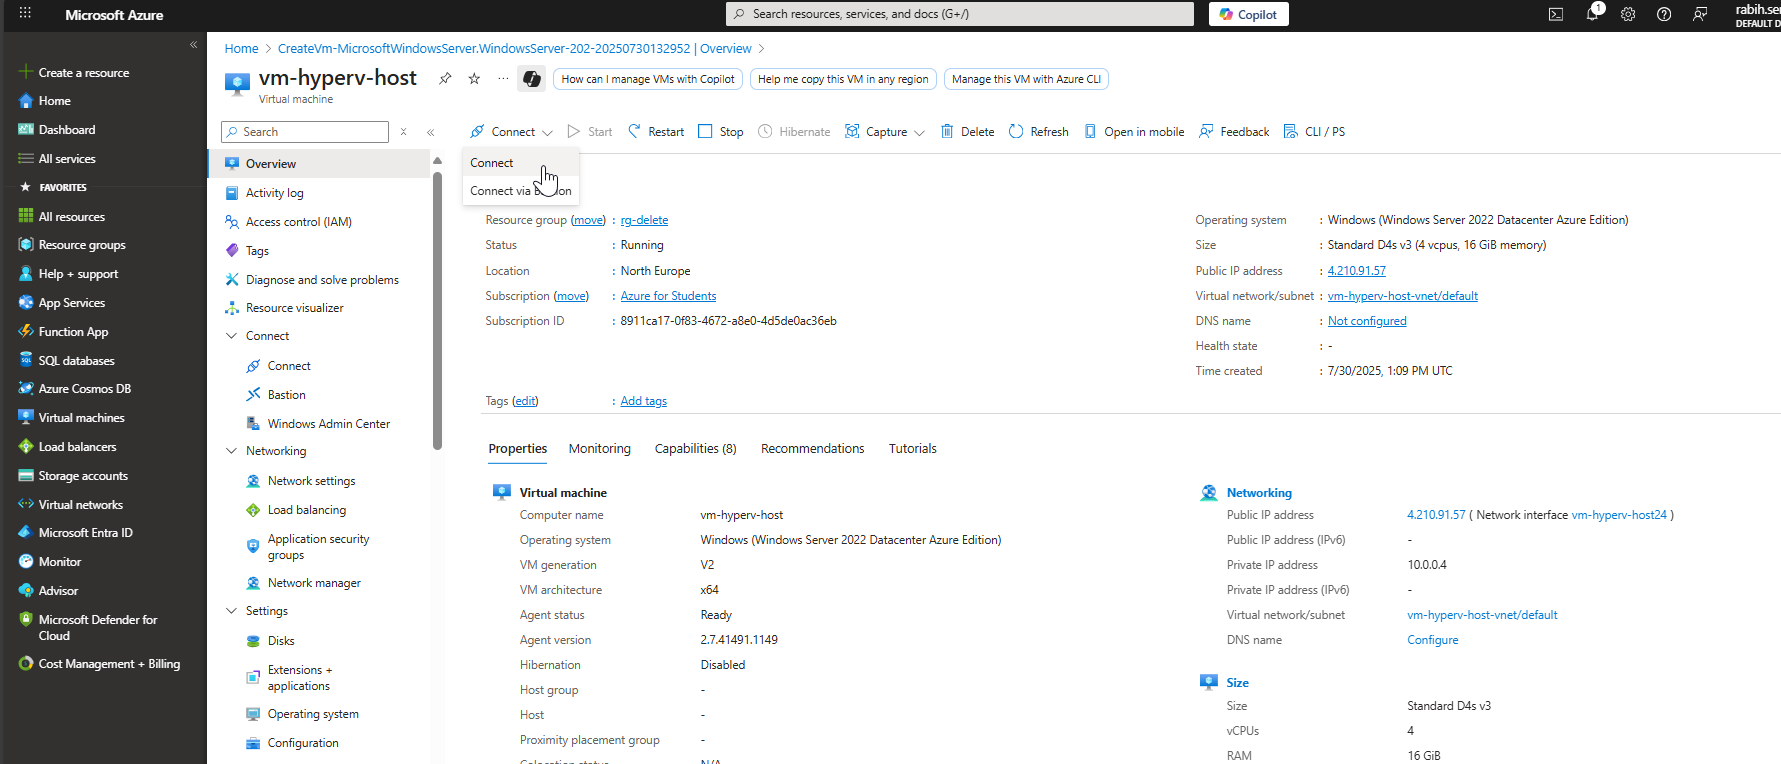Open the Connect toolbar dropdown
The width and height of the screenshot is (1781, 764).
point(511,132)
